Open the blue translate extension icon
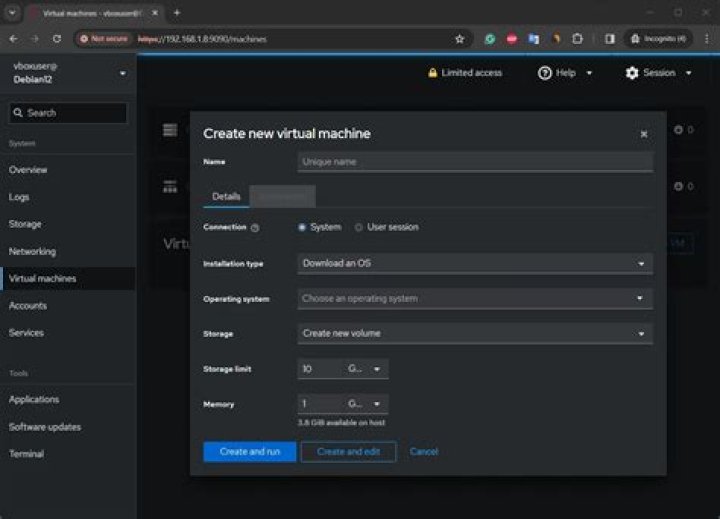Screen dimensions: 720x519 pos(534,39)
